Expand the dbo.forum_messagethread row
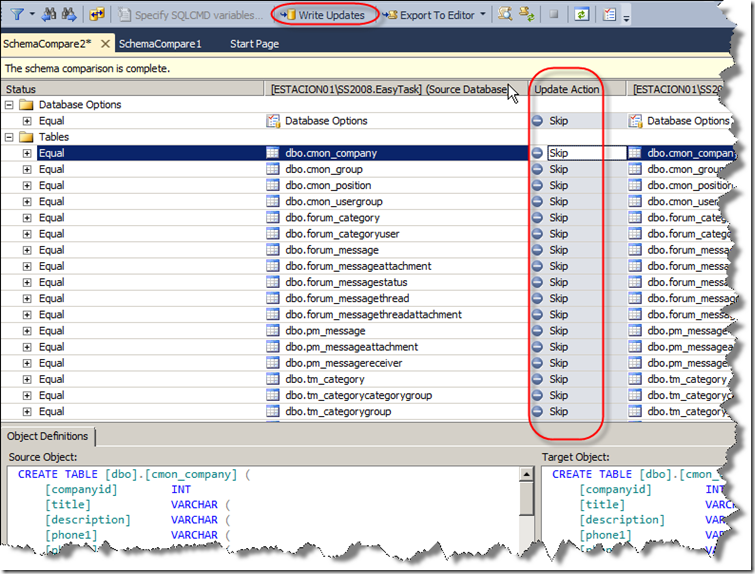The image size is (755, 574). (27, 299)
